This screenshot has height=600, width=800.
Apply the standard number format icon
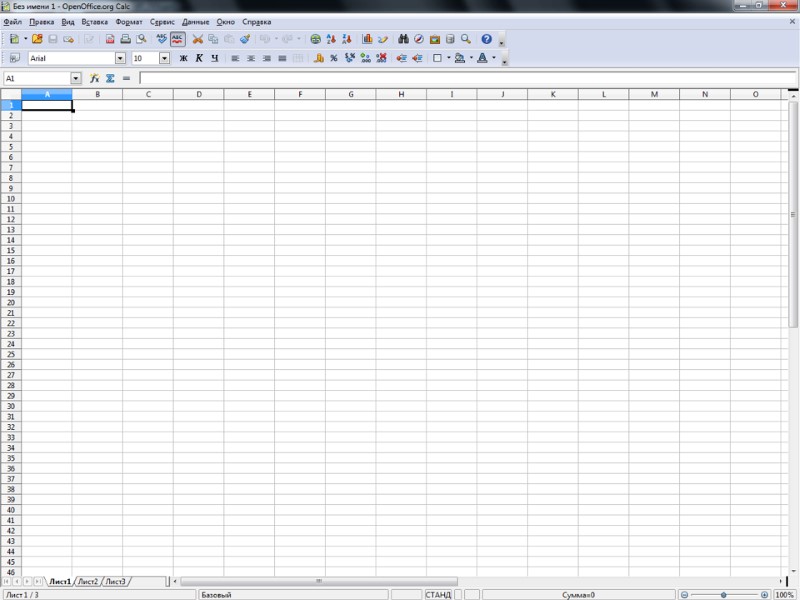(349, 58)
